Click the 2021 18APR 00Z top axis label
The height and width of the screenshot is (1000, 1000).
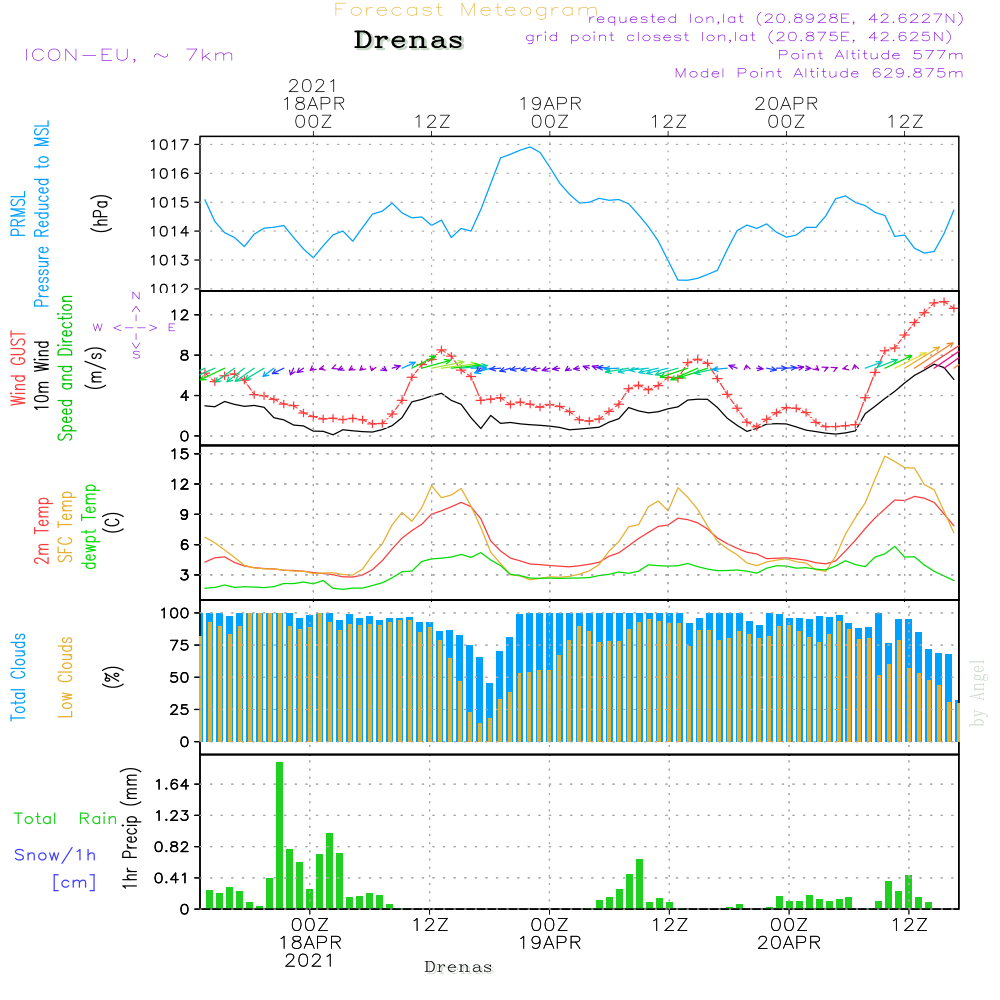[x=313, y=103]
